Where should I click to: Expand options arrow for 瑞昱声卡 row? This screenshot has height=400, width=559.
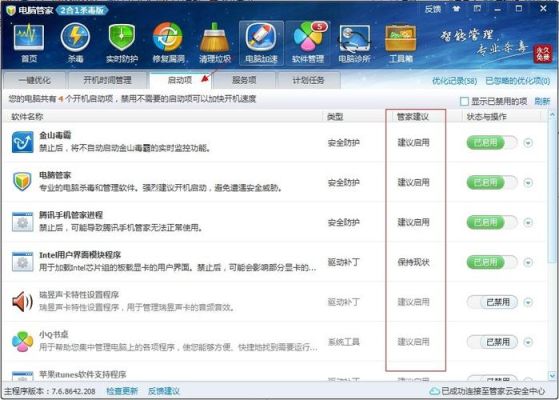tap(528, 303)
